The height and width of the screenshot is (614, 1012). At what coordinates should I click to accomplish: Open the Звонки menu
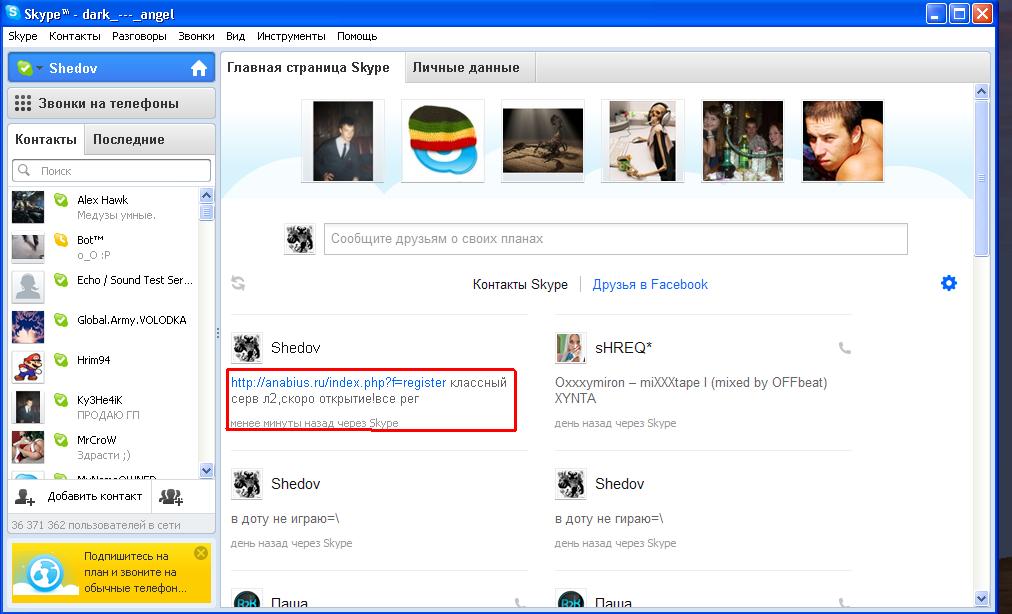pyautogui.click(x=196, y=36)
